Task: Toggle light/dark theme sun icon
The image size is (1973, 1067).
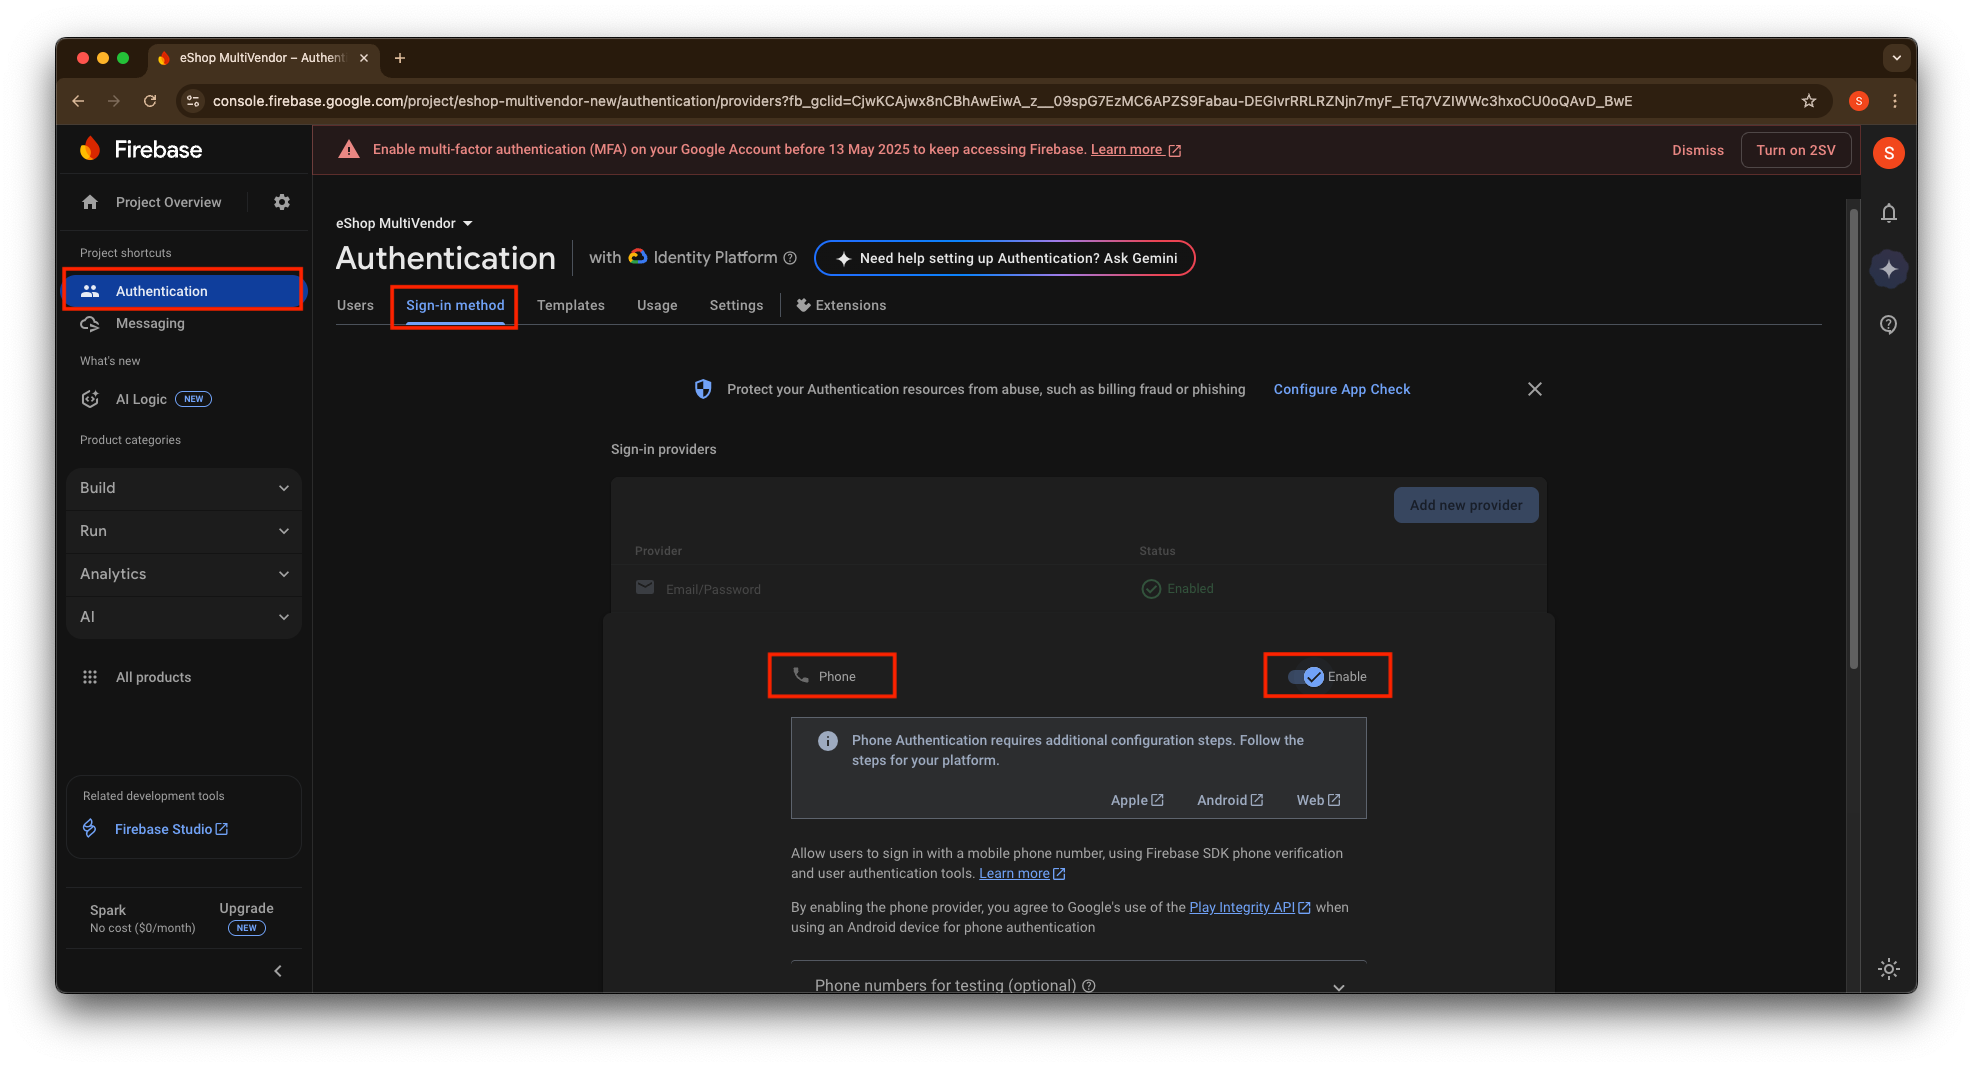Action: pyautogui.click(x=1888, y=968)
